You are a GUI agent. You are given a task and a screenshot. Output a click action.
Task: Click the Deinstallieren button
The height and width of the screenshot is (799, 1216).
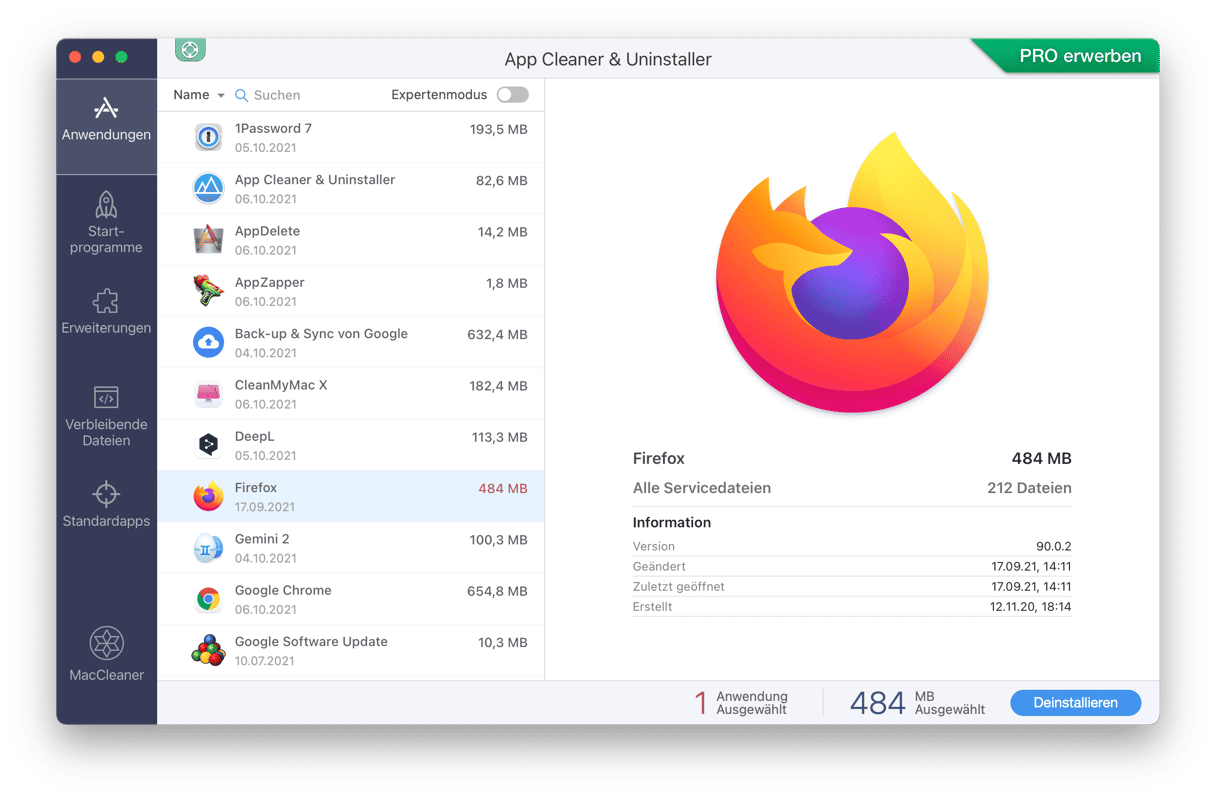point(1076,703)
